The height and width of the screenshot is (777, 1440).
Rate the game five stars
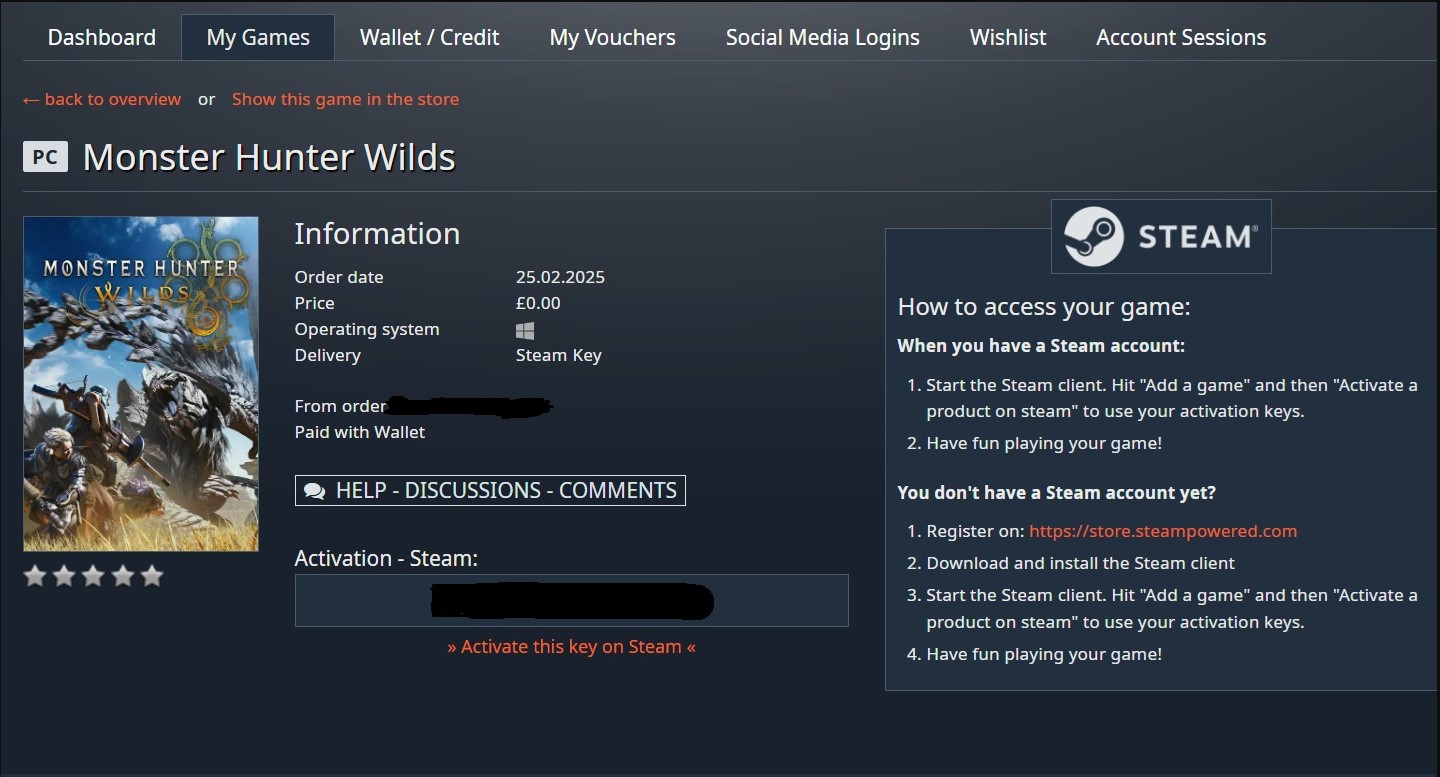151,576
